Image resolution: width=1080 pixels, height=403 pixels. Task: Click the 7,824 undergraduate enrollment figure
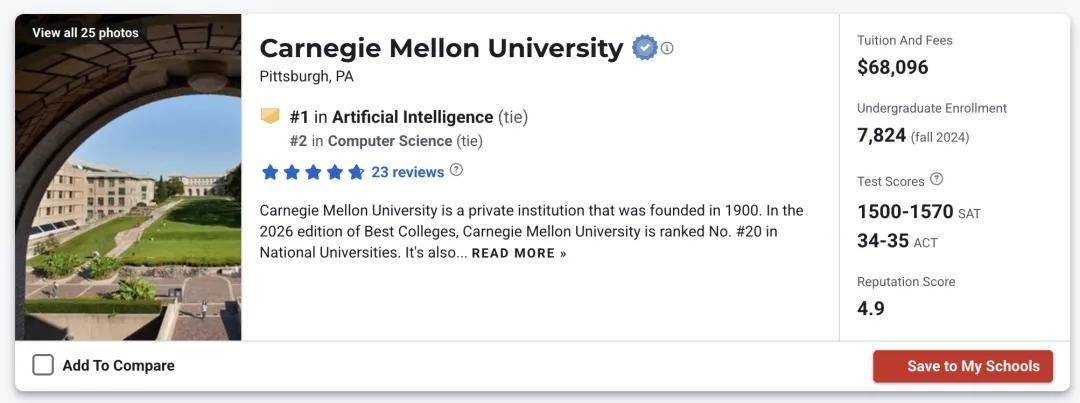point(881,135)
